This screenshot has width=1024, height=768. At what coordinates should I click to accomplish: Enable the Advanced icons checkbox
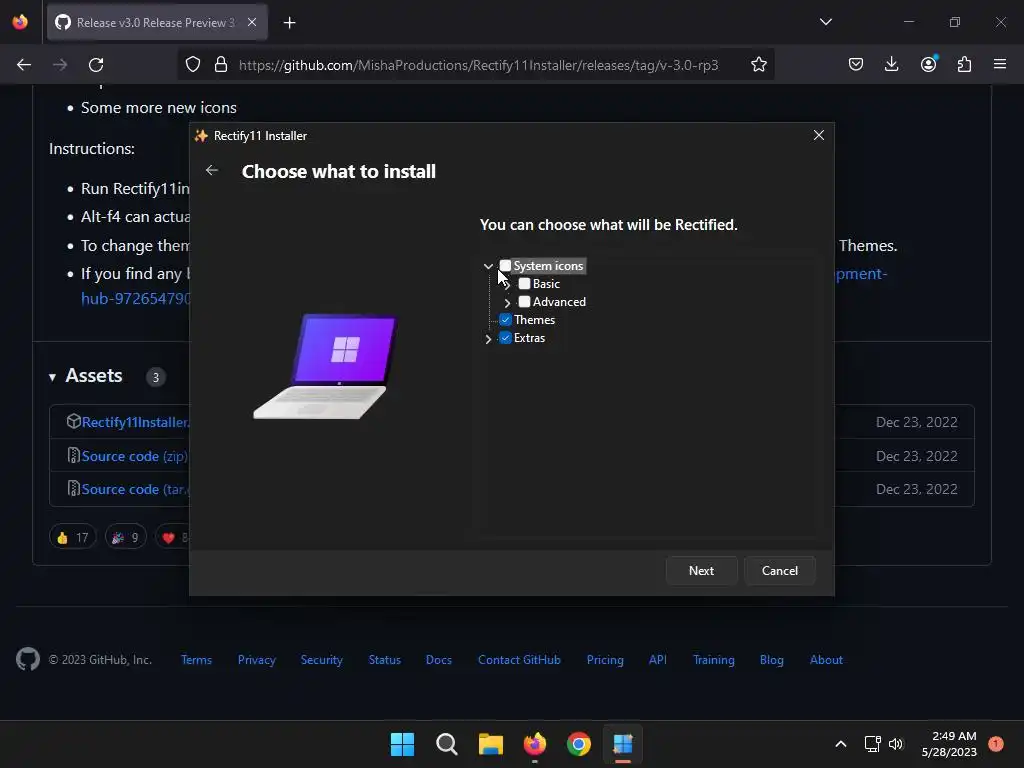[x=524, y=302]
